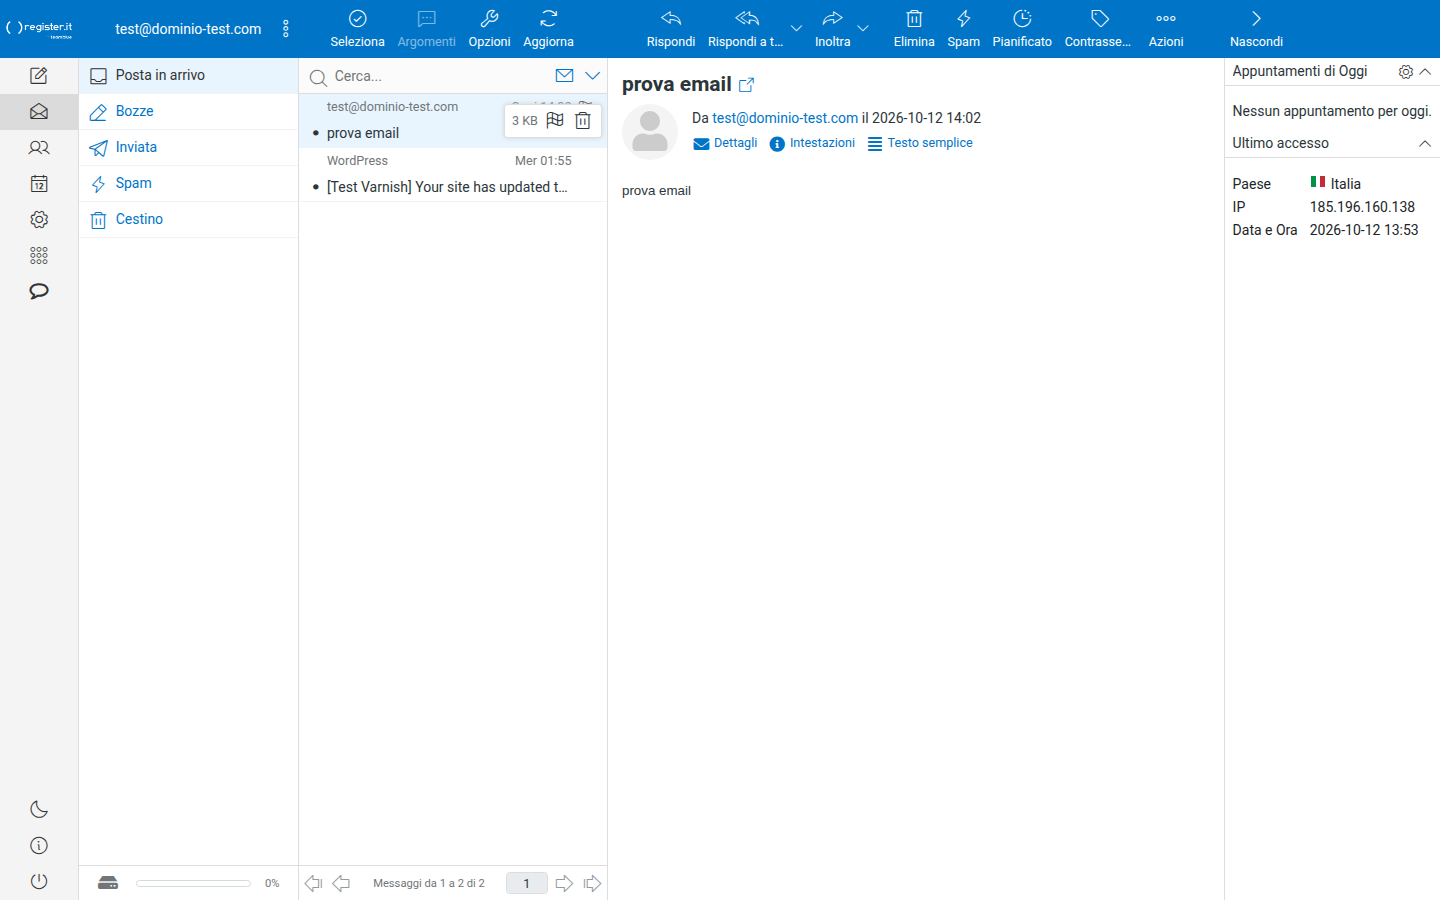
Task: Open the apps grid icon
Action: click(39, 256)
